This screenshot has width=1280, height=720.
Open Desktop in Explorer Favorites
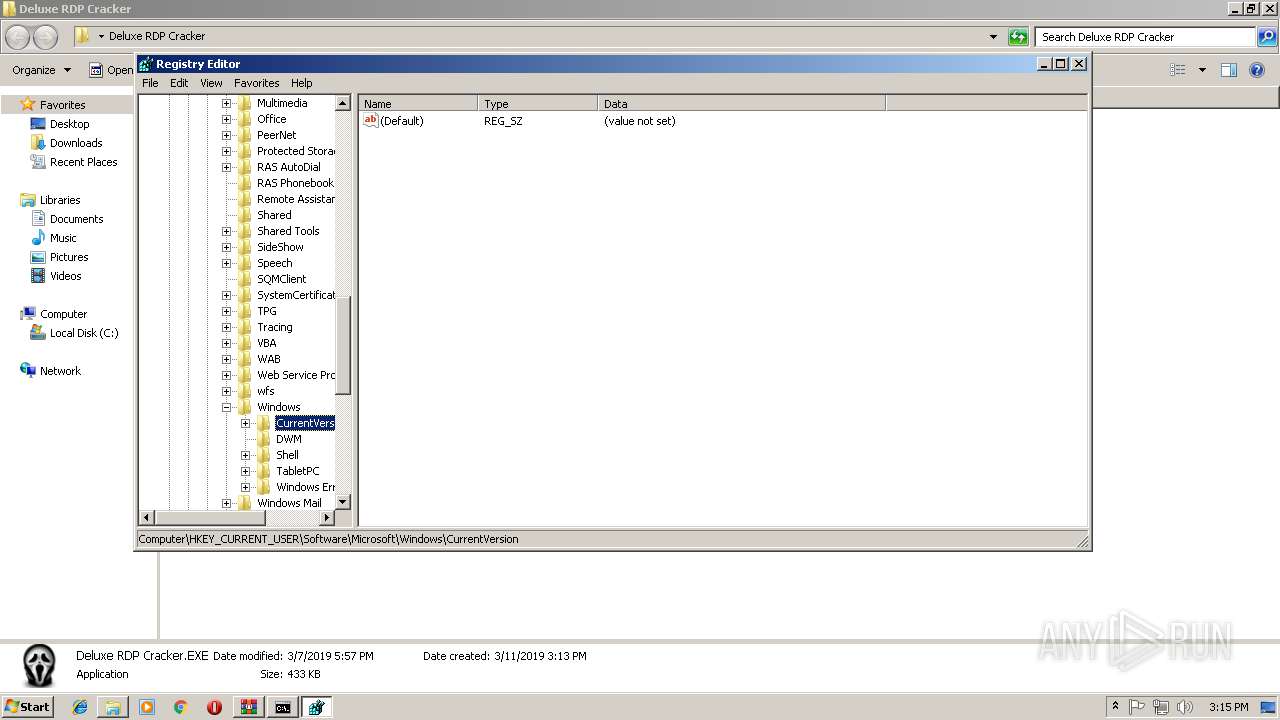(69, 124)
